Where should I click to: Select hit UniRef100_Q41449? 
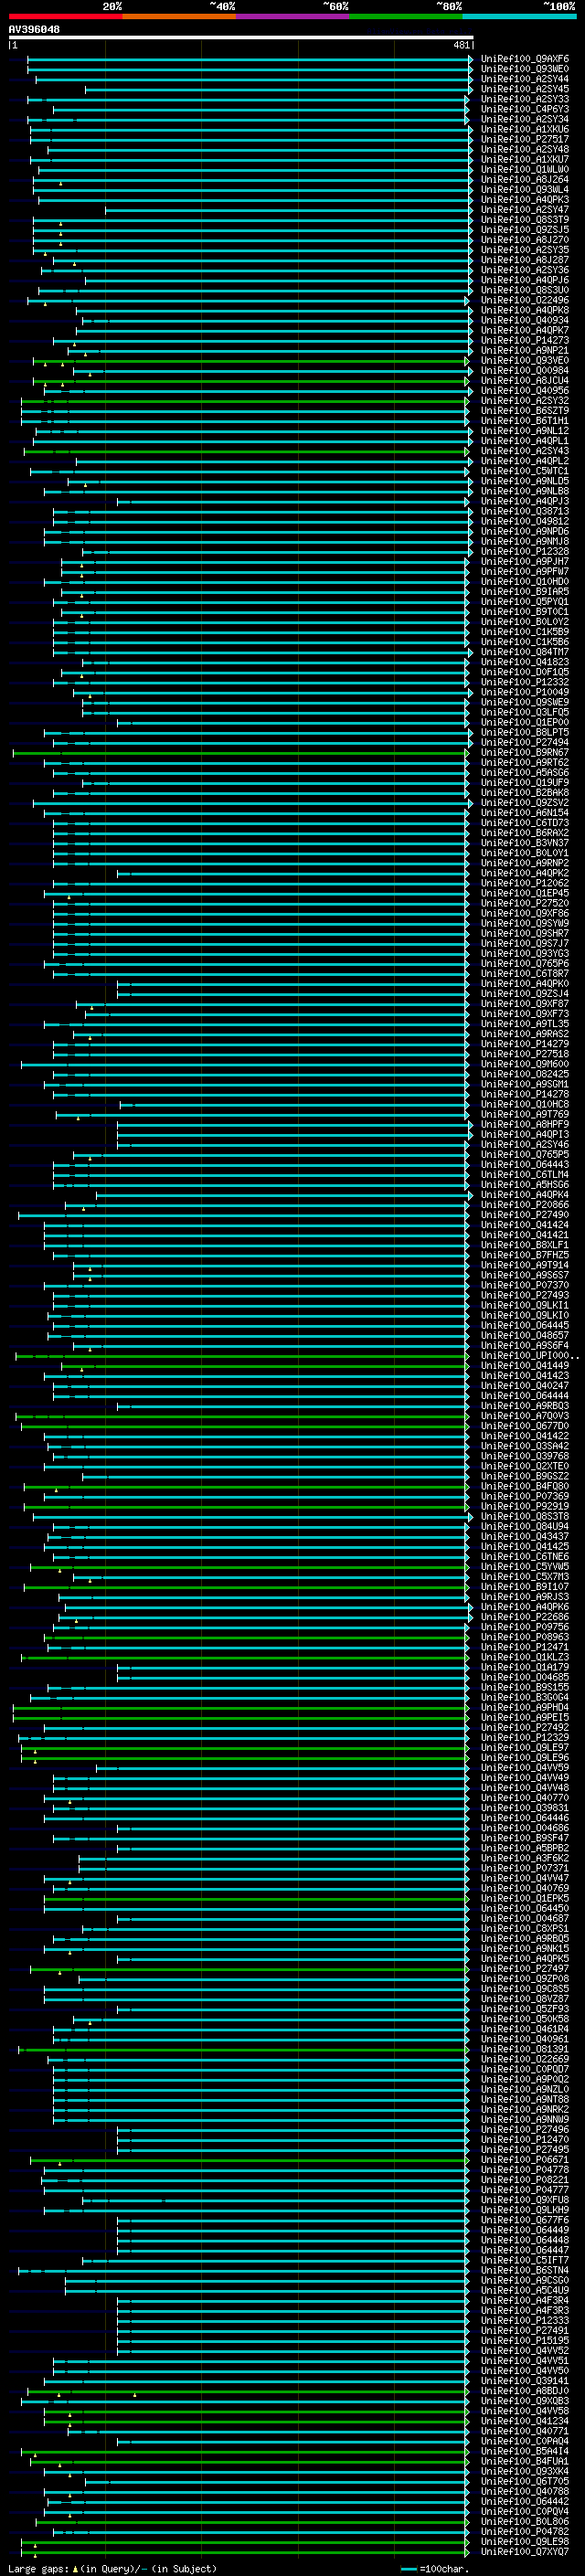pos(525,1366)
